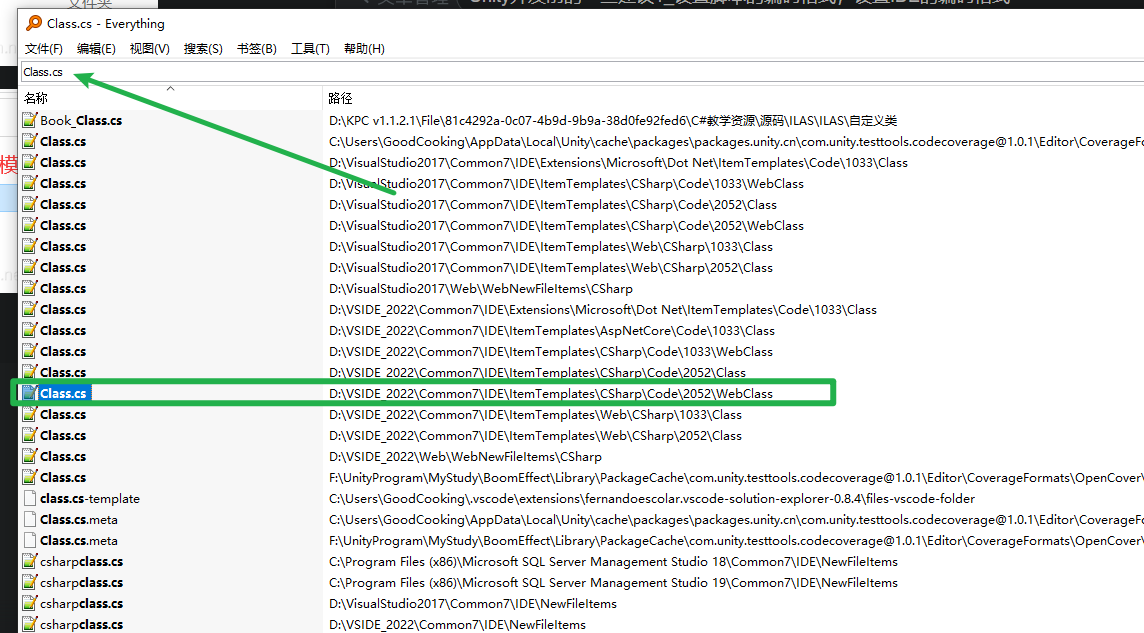Click icon of csharpclass.cs in SQL Server Management Studio 18
Viewport: 1144px width, 633px height.
[x=30, y=562]
